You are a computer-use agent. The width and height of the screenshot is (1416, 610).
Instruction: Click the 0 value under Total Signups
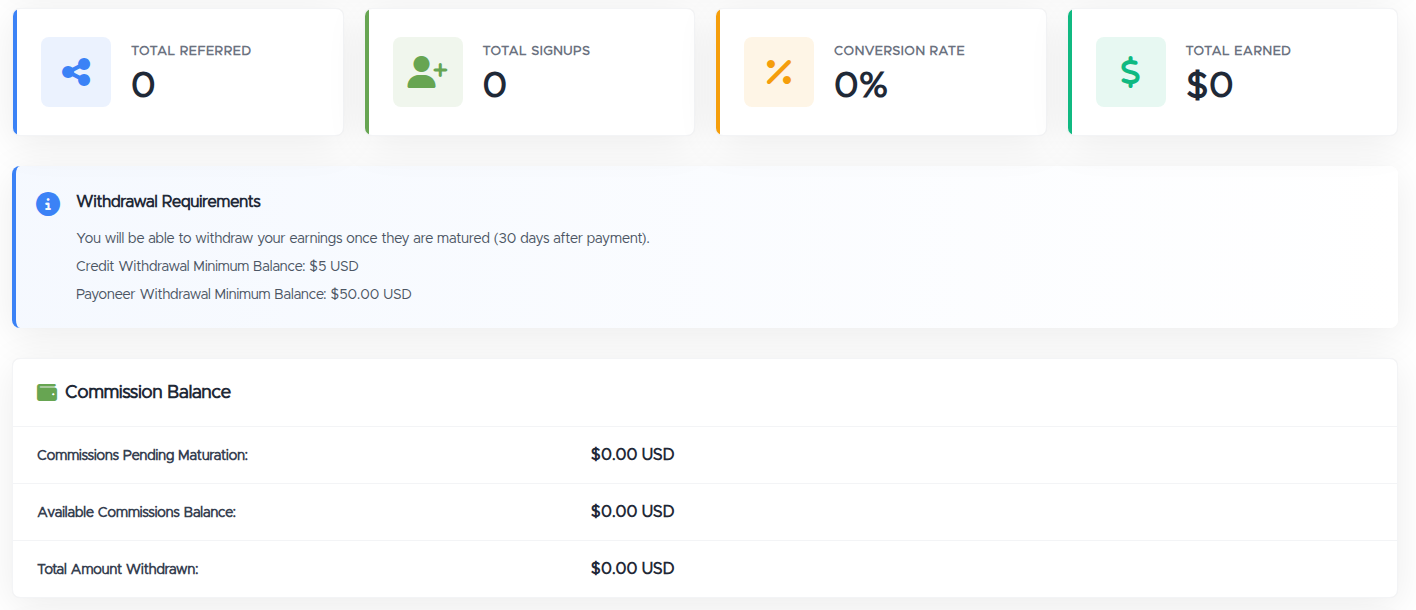(x=494, y=86)
